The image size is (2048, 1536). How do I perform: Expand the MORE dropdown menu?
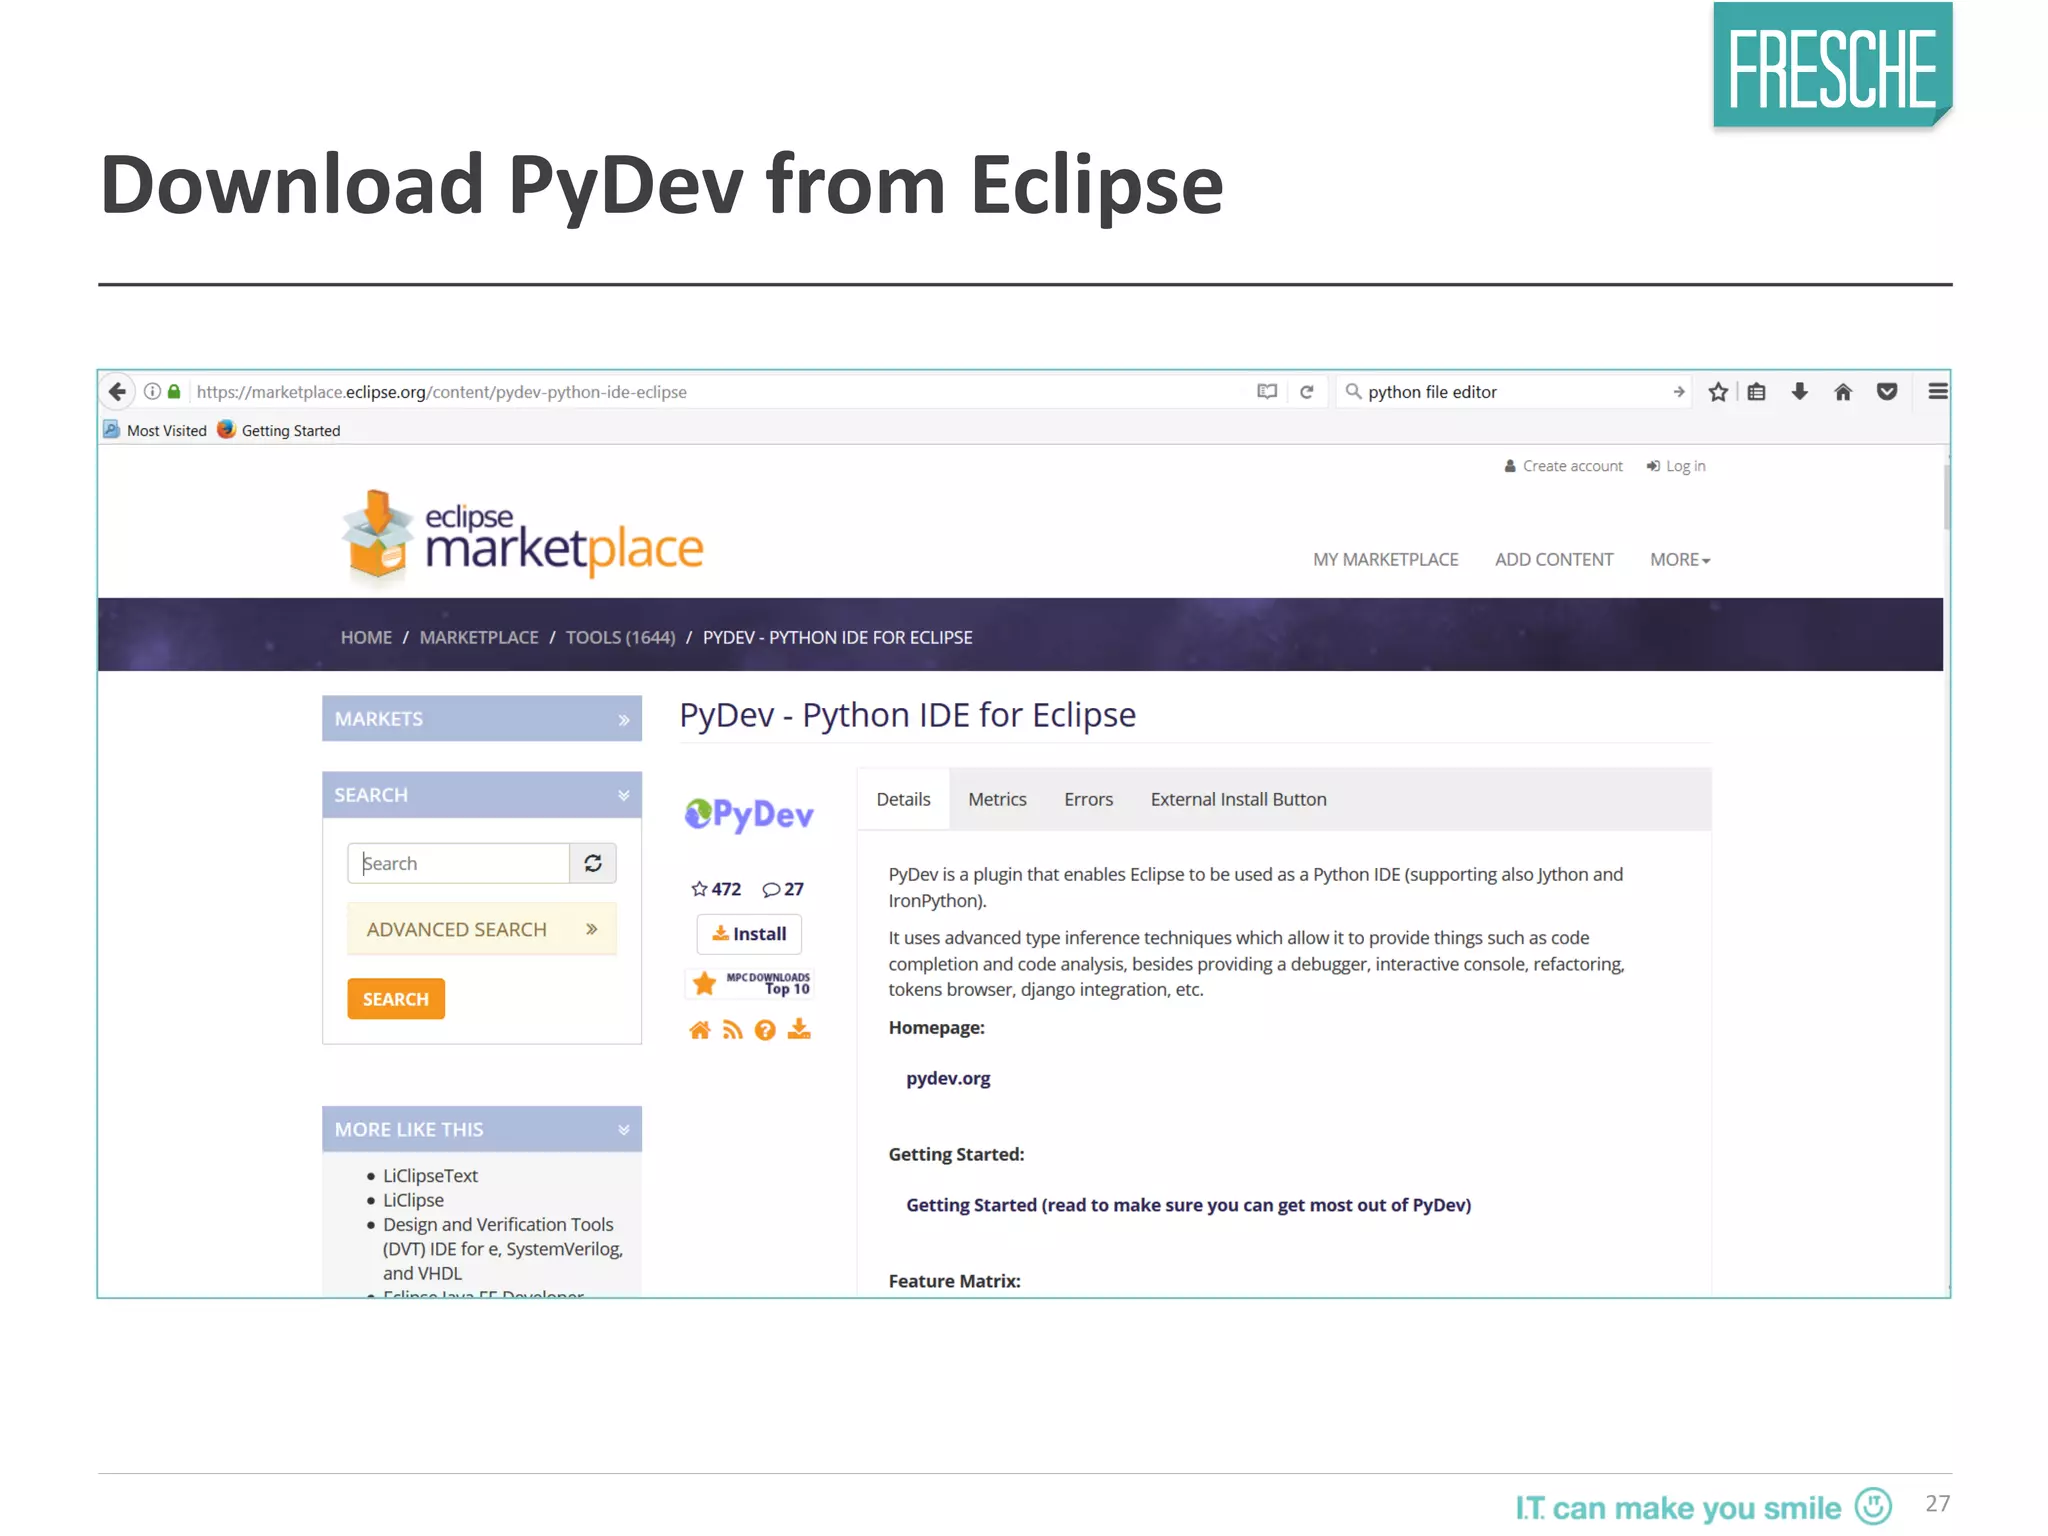tap(1680, 560)
